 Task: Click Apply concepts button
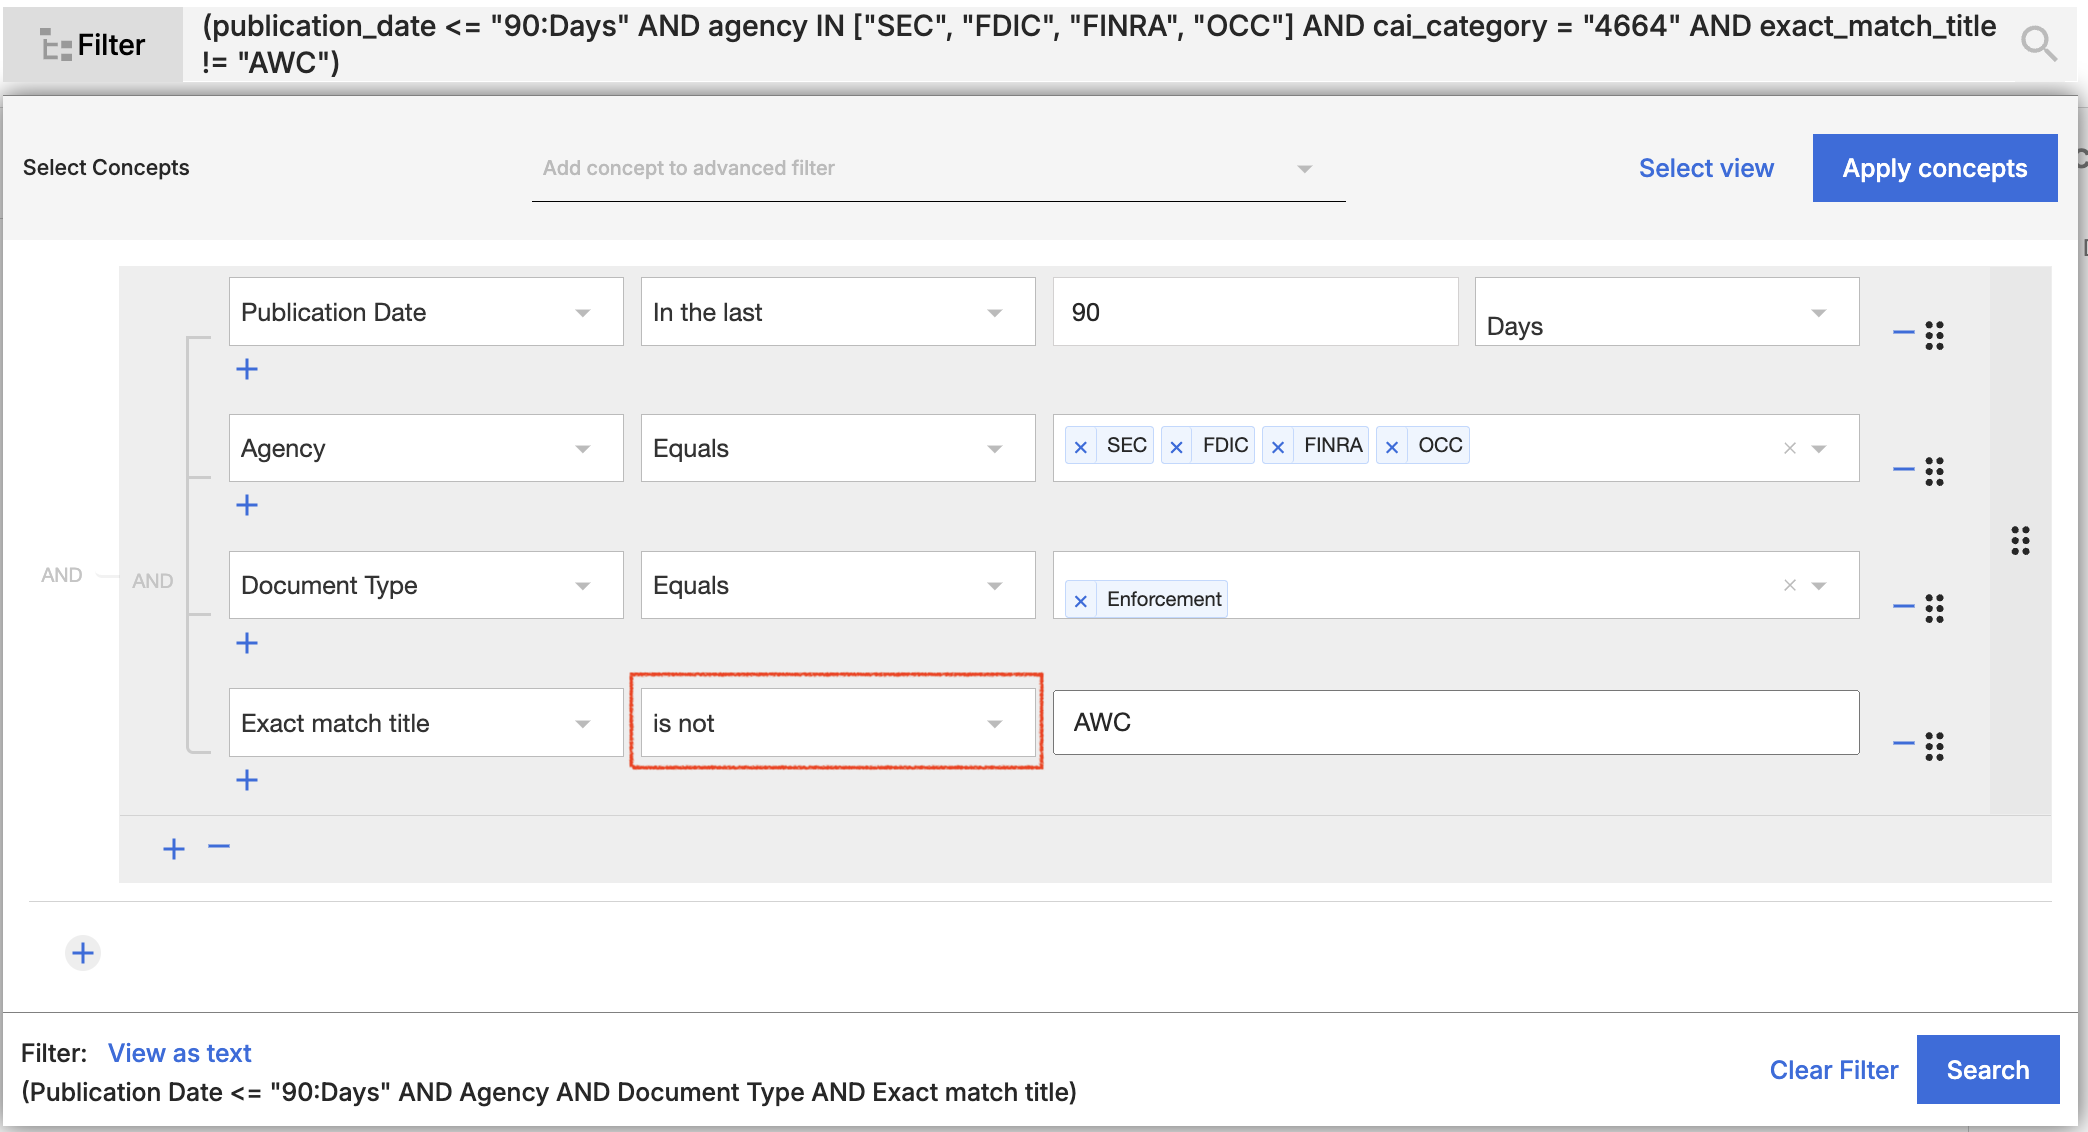point(1934,168)
